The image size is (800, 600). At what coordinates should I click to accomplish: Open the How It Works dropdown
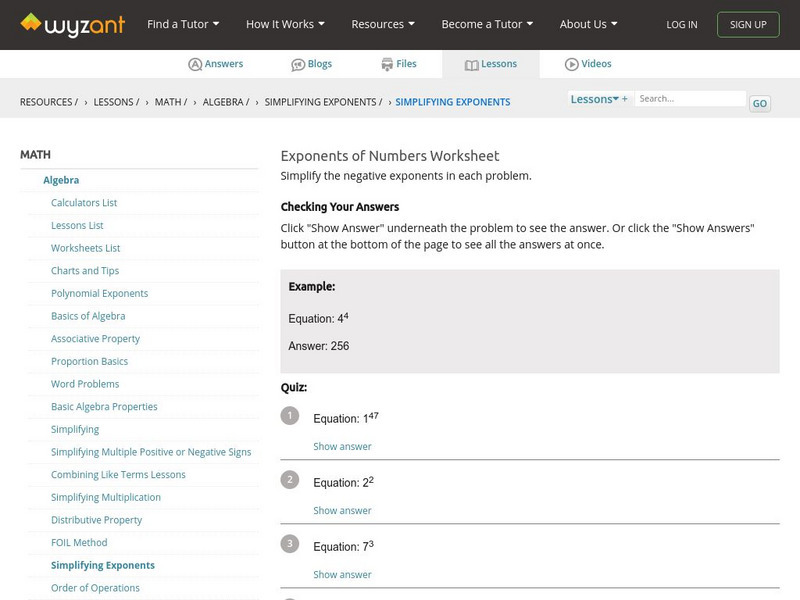(x=285, y=24)
